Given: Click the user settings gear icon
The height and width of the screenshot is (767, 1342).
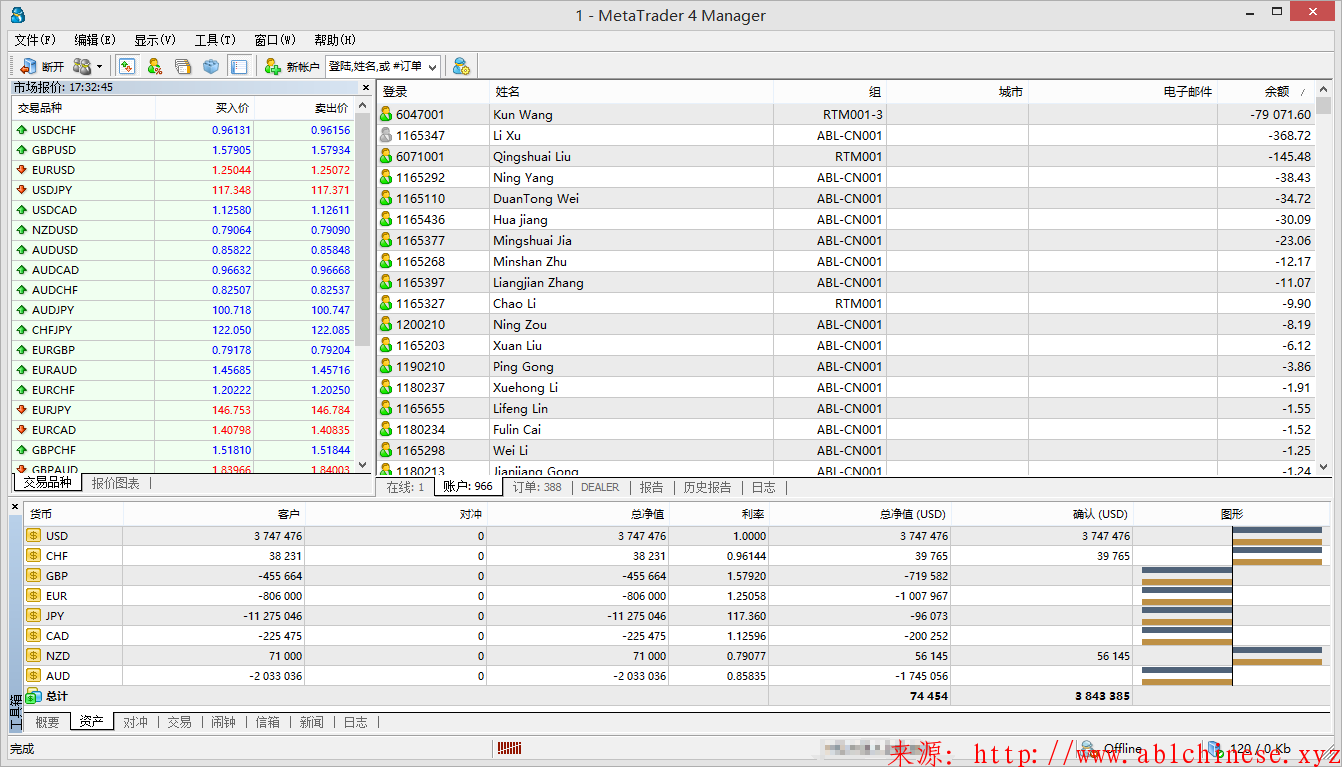Looking at the screenshot, I should coord(461,66).
